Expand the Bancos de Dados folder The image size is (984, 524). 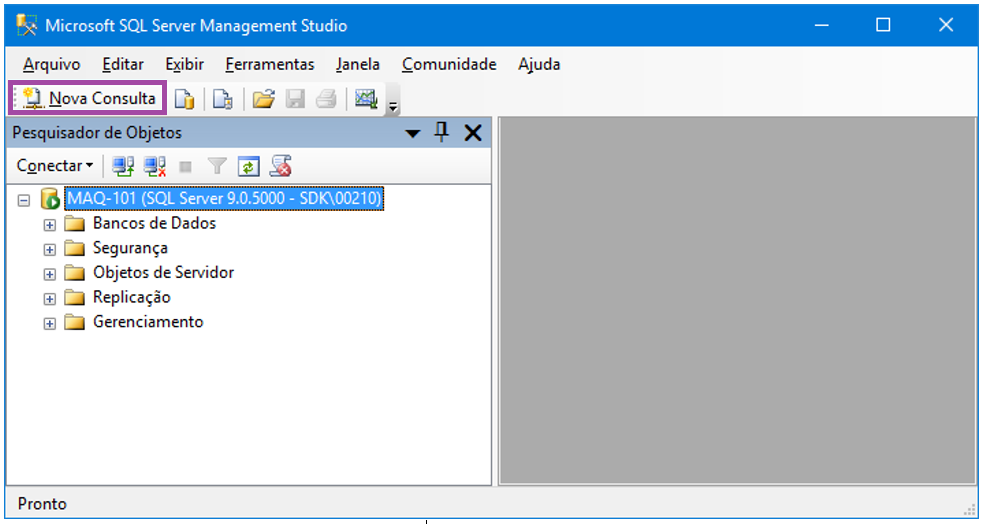click(50, 224)
